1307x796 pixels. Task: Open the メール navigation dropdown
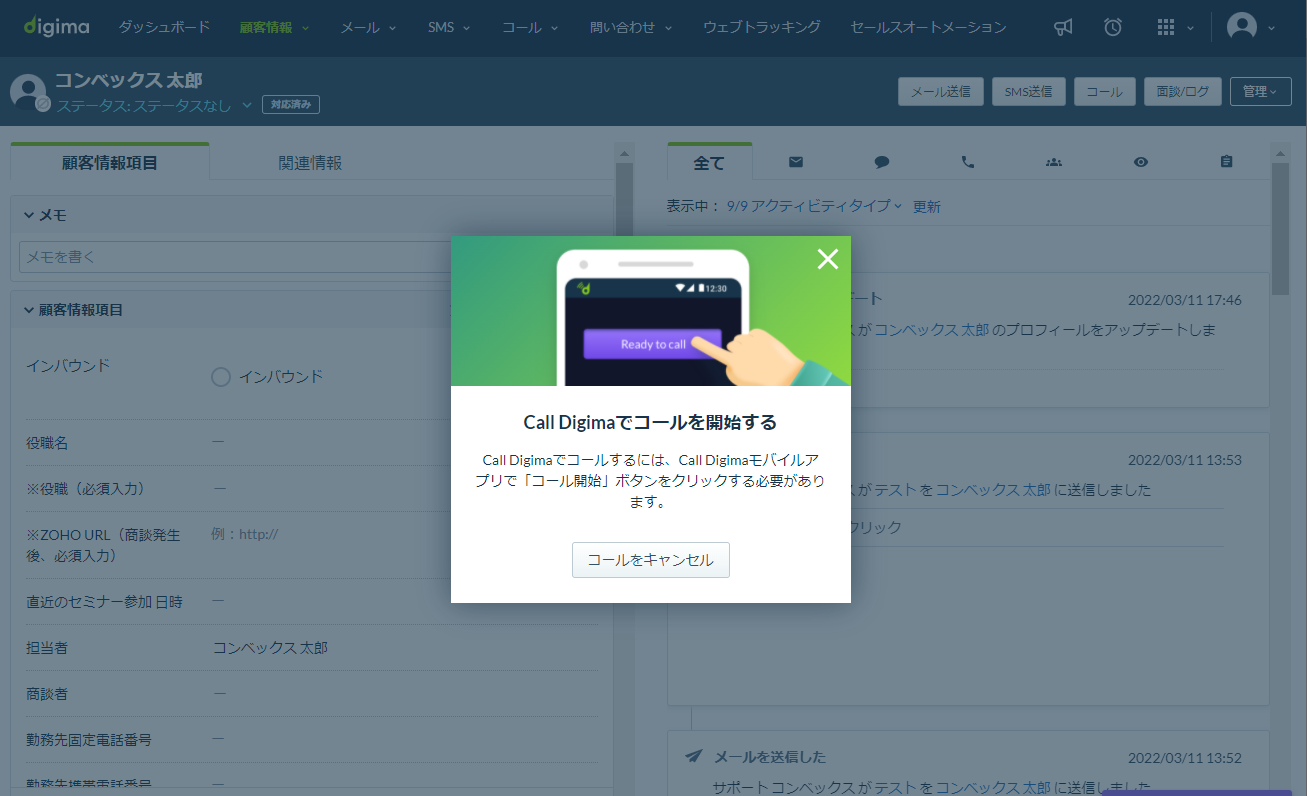point(368,28)
